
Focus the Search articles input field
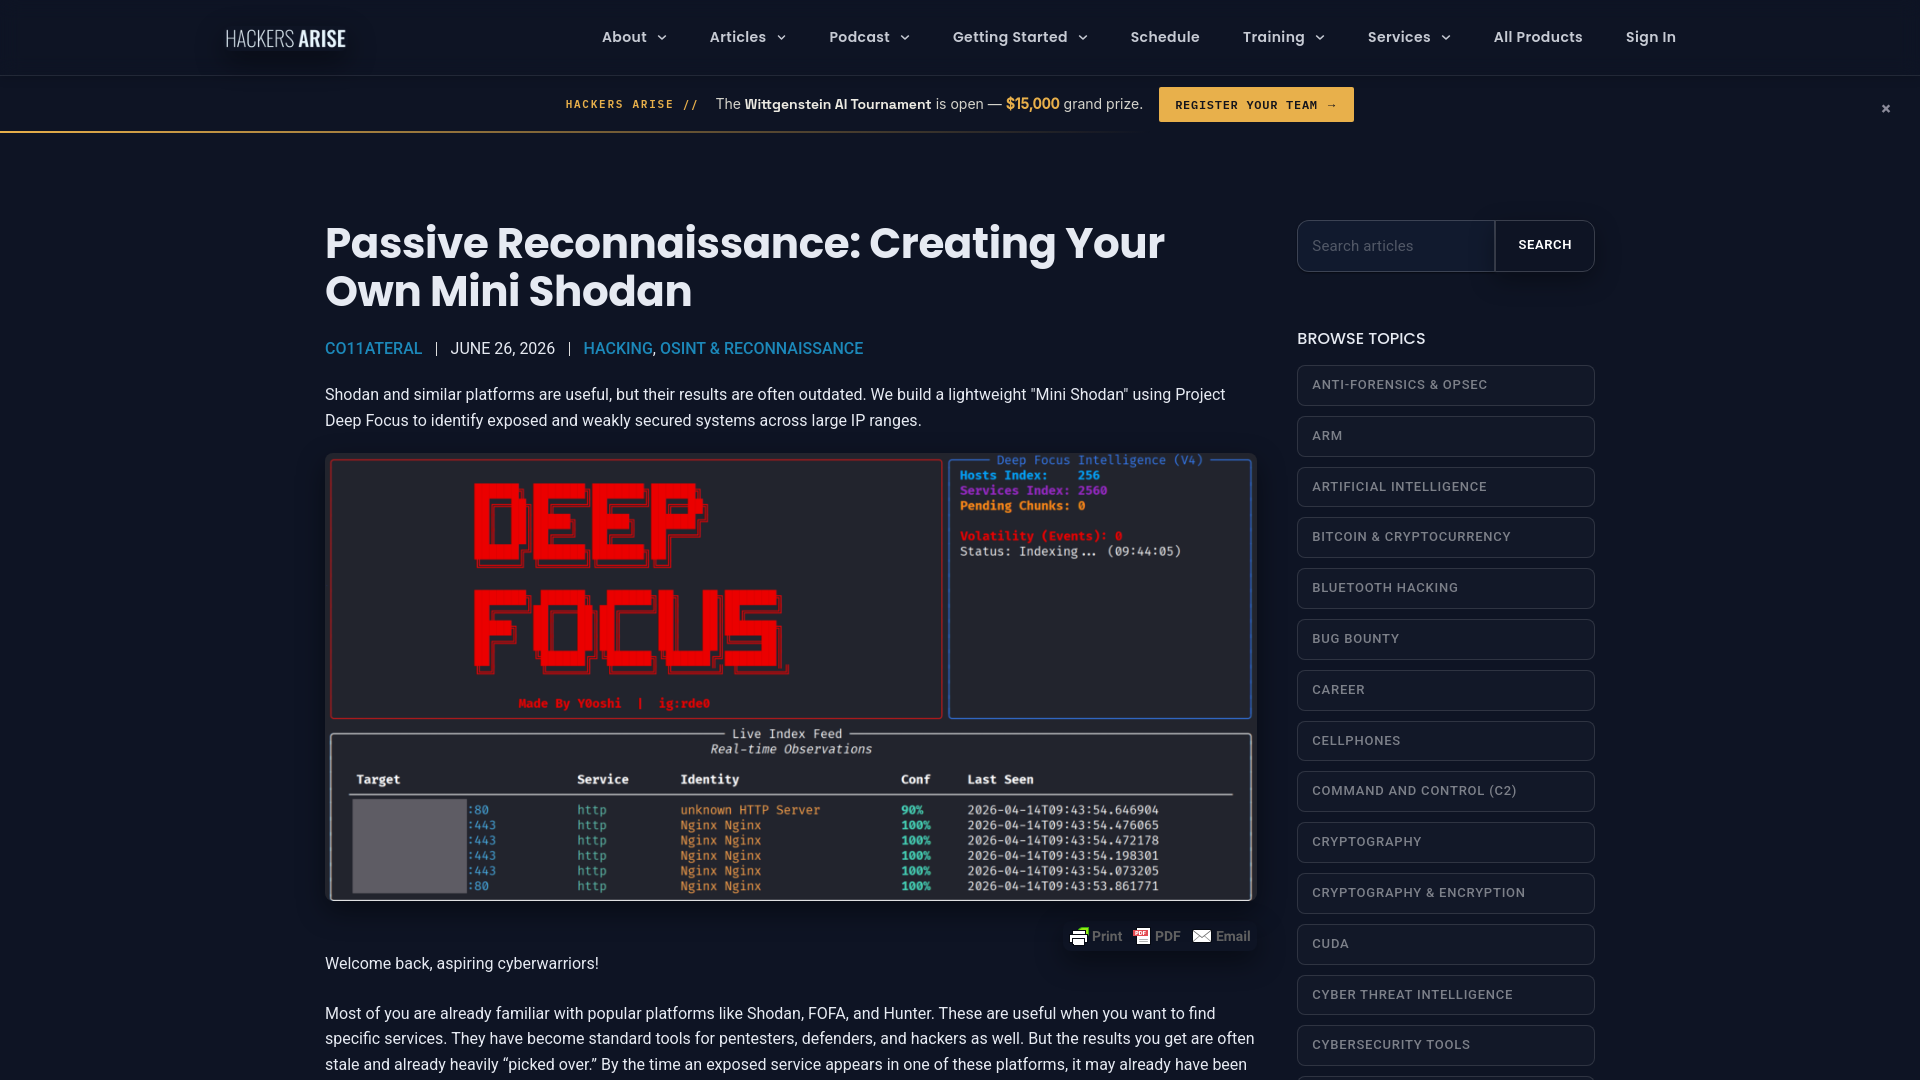coord(1396,246)
